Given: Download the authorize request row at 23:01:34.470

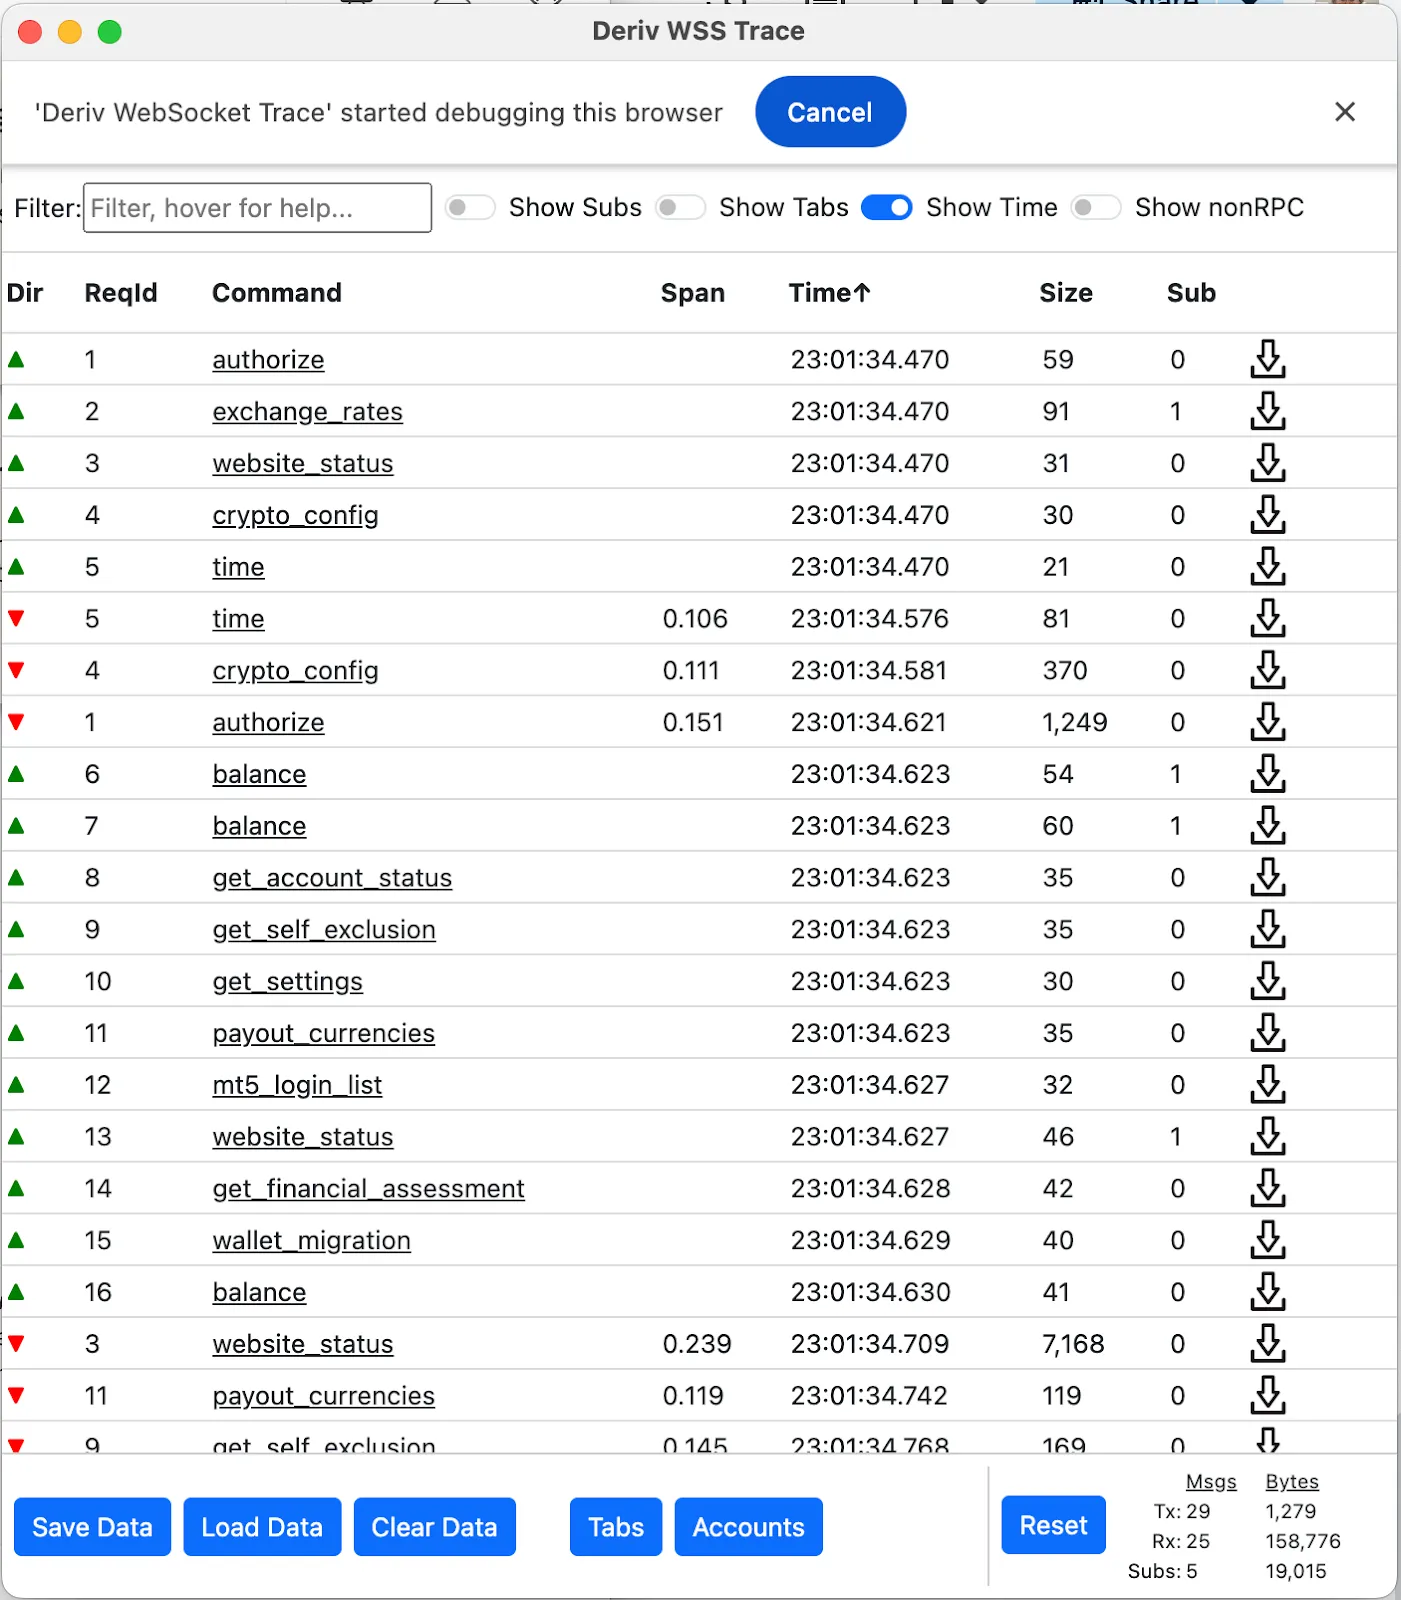Looking at the screenshot, I should point(1268,359).
